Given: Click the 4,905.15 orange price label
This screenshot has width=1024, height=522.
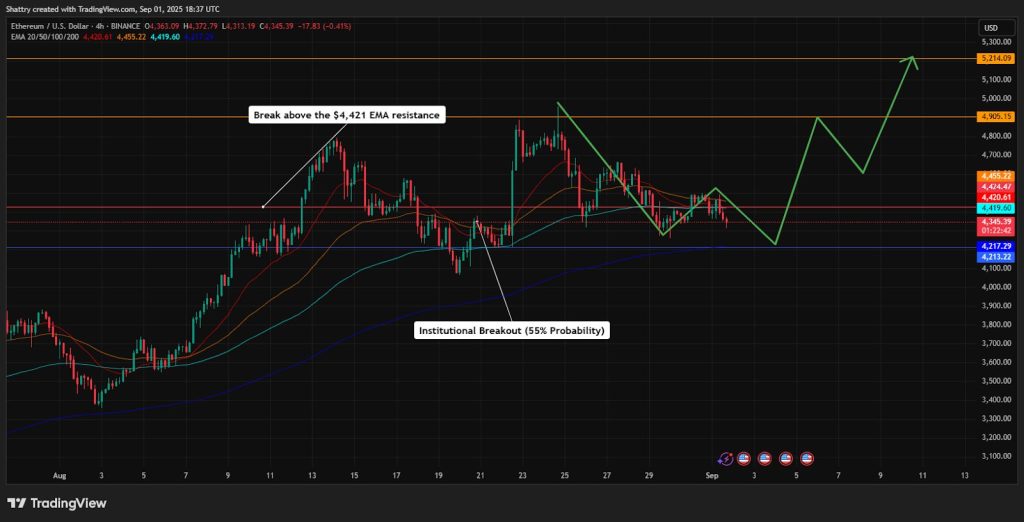Looking at the screenshot, I should coord(995,116).
